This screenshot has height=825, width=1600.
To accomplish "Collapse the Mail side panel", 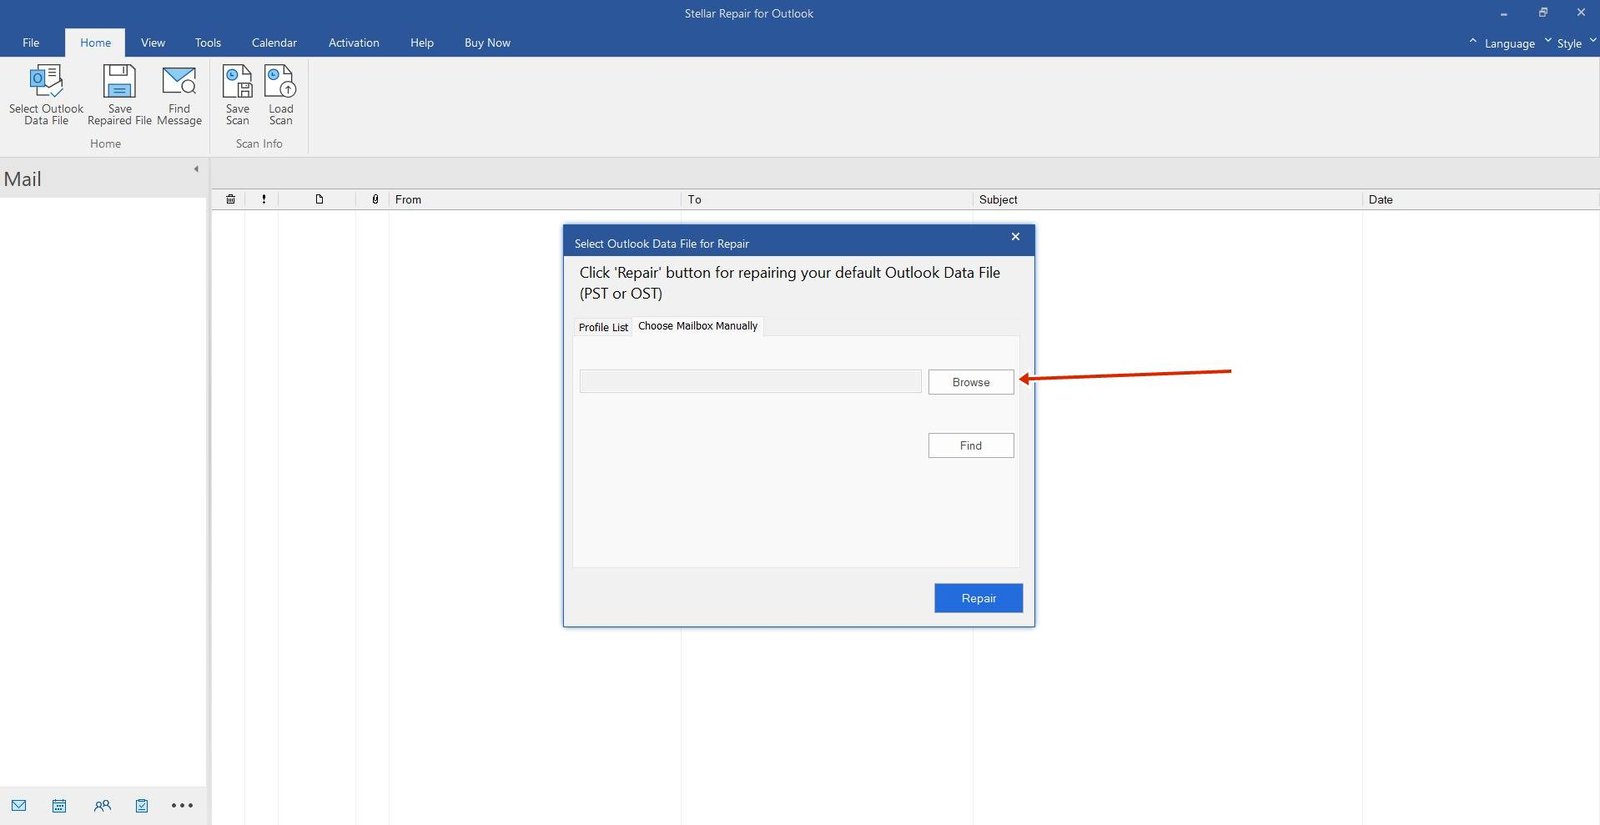I will pyautogui.click(x=196, y=169).
